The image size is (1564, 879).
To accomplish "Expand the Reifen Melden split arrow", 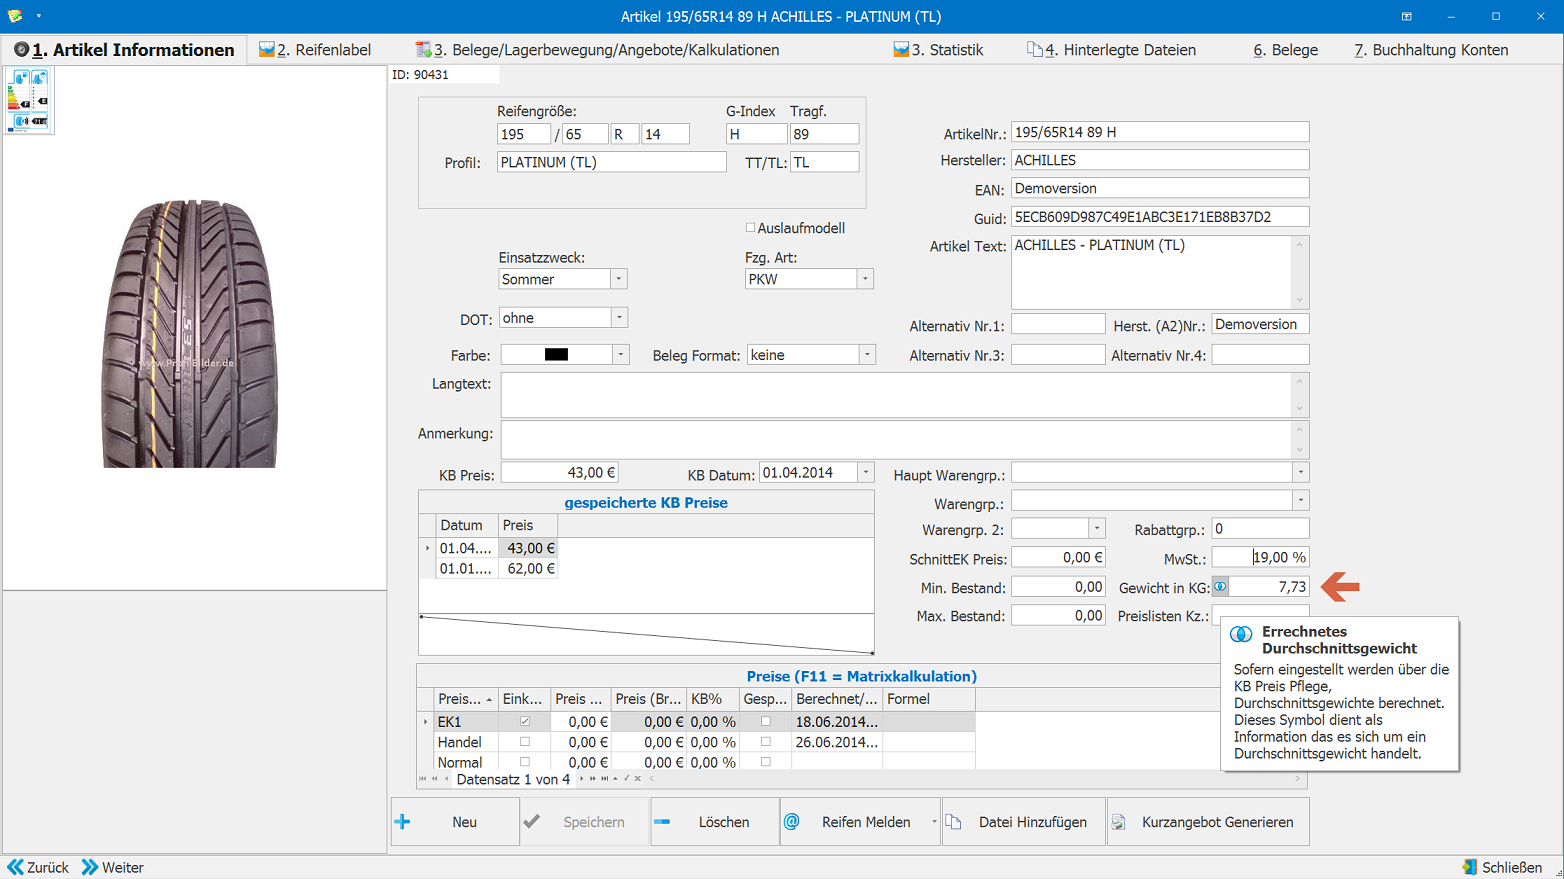I will [x=934, y=822].
